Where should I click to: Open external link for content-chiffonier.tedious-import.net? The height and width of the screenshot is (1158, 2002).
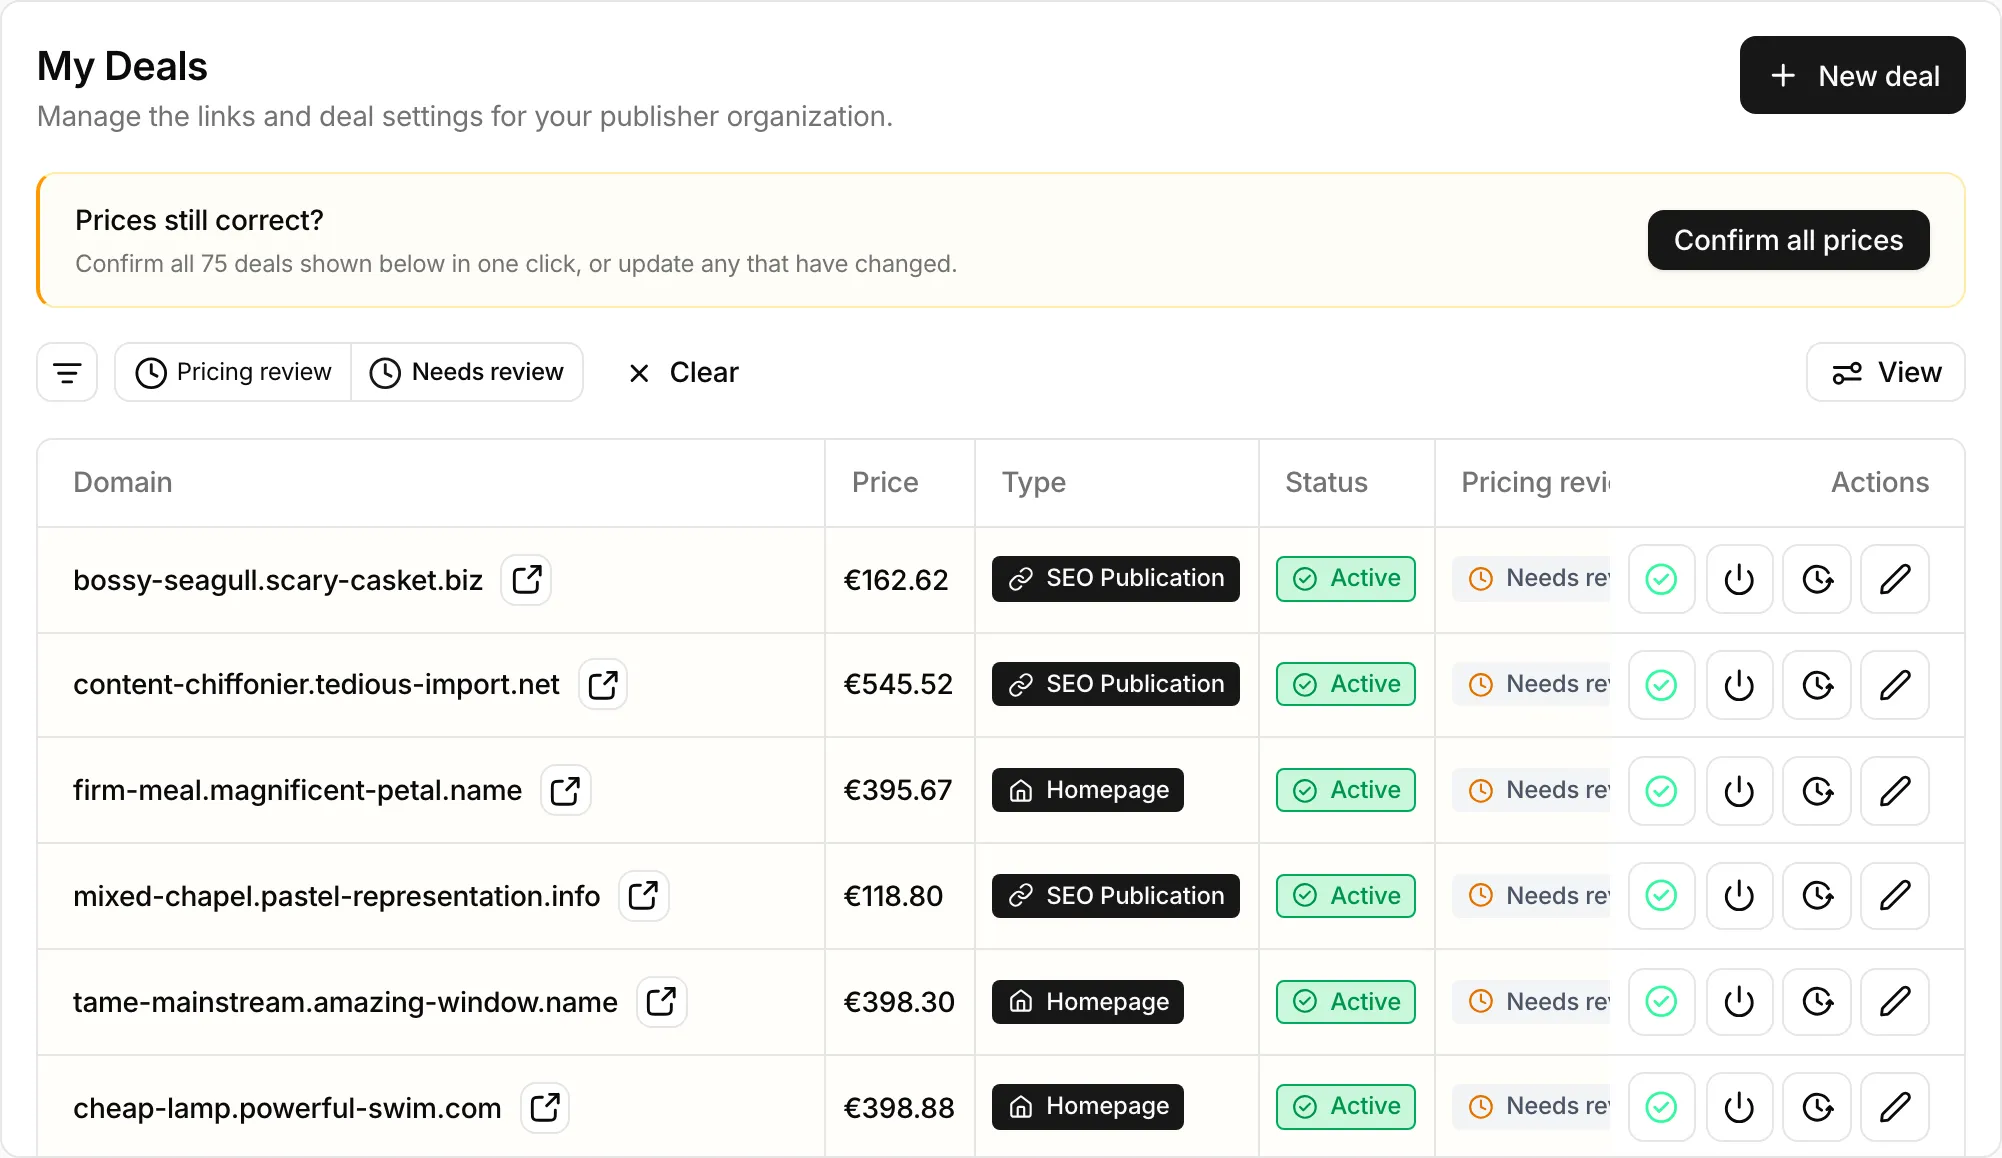[x=603, y=685]
